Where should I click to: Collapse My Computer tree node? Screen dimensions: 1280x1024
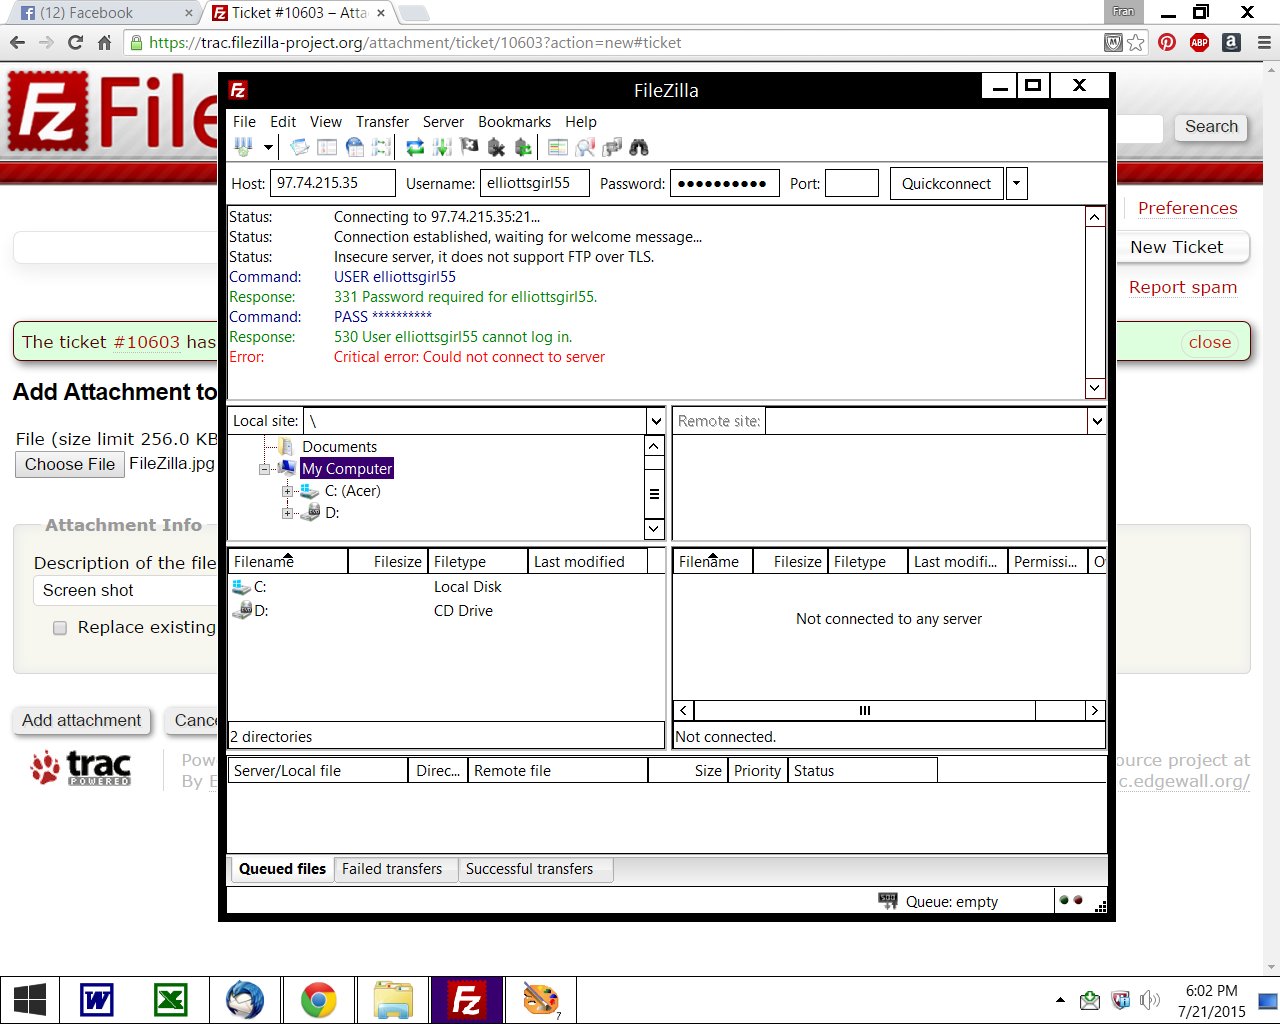(x=265, y=469)
